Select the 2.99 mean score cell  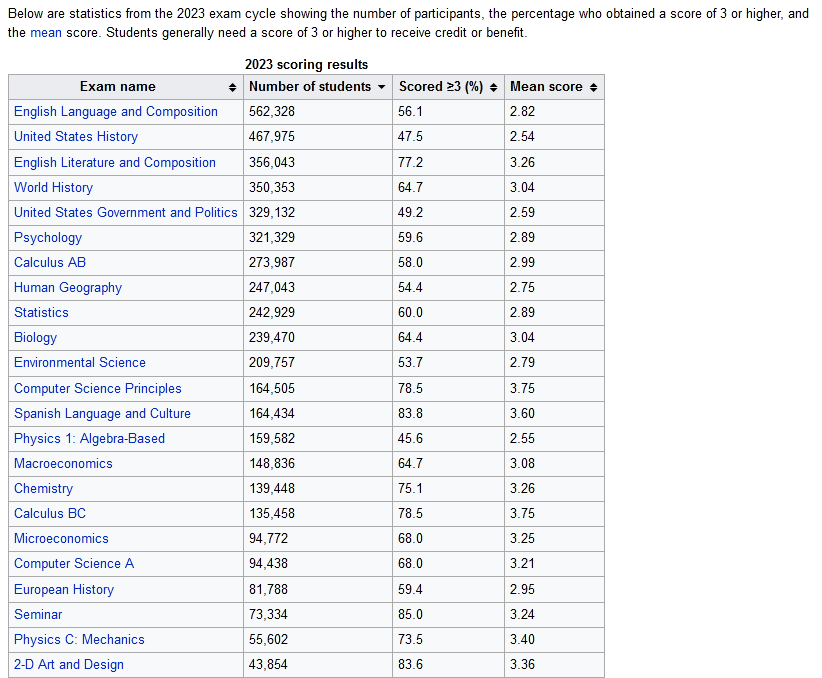click(554, 263)
